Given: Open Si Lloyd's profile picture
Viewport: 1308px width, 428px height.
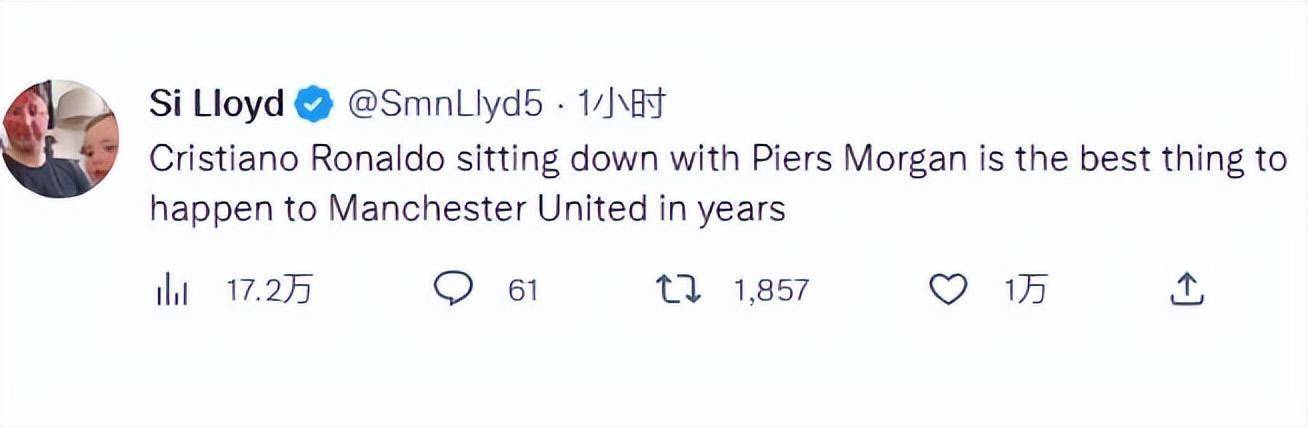Looking at the screenshot, I should coord(59,139).
